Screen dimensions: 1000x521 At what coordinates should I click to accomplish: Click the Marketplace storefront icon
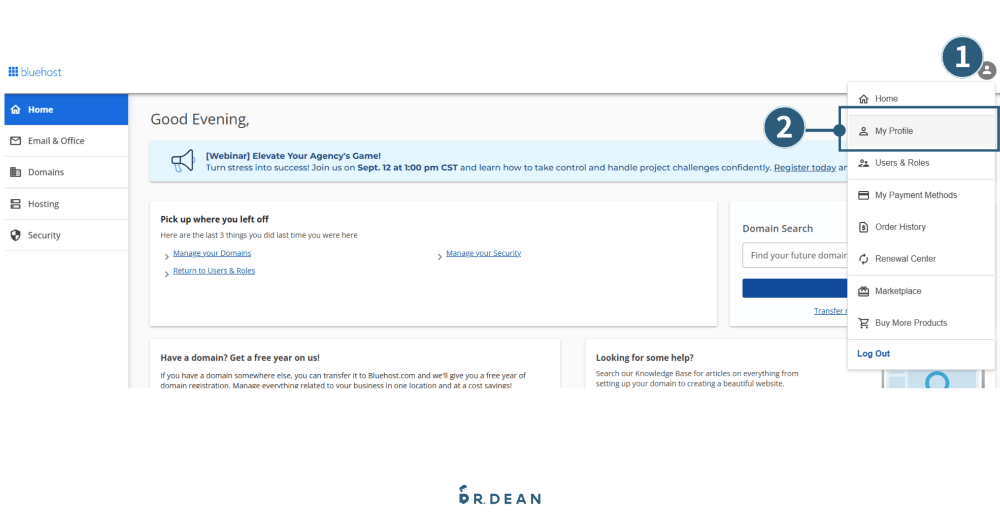pos(864,291)
